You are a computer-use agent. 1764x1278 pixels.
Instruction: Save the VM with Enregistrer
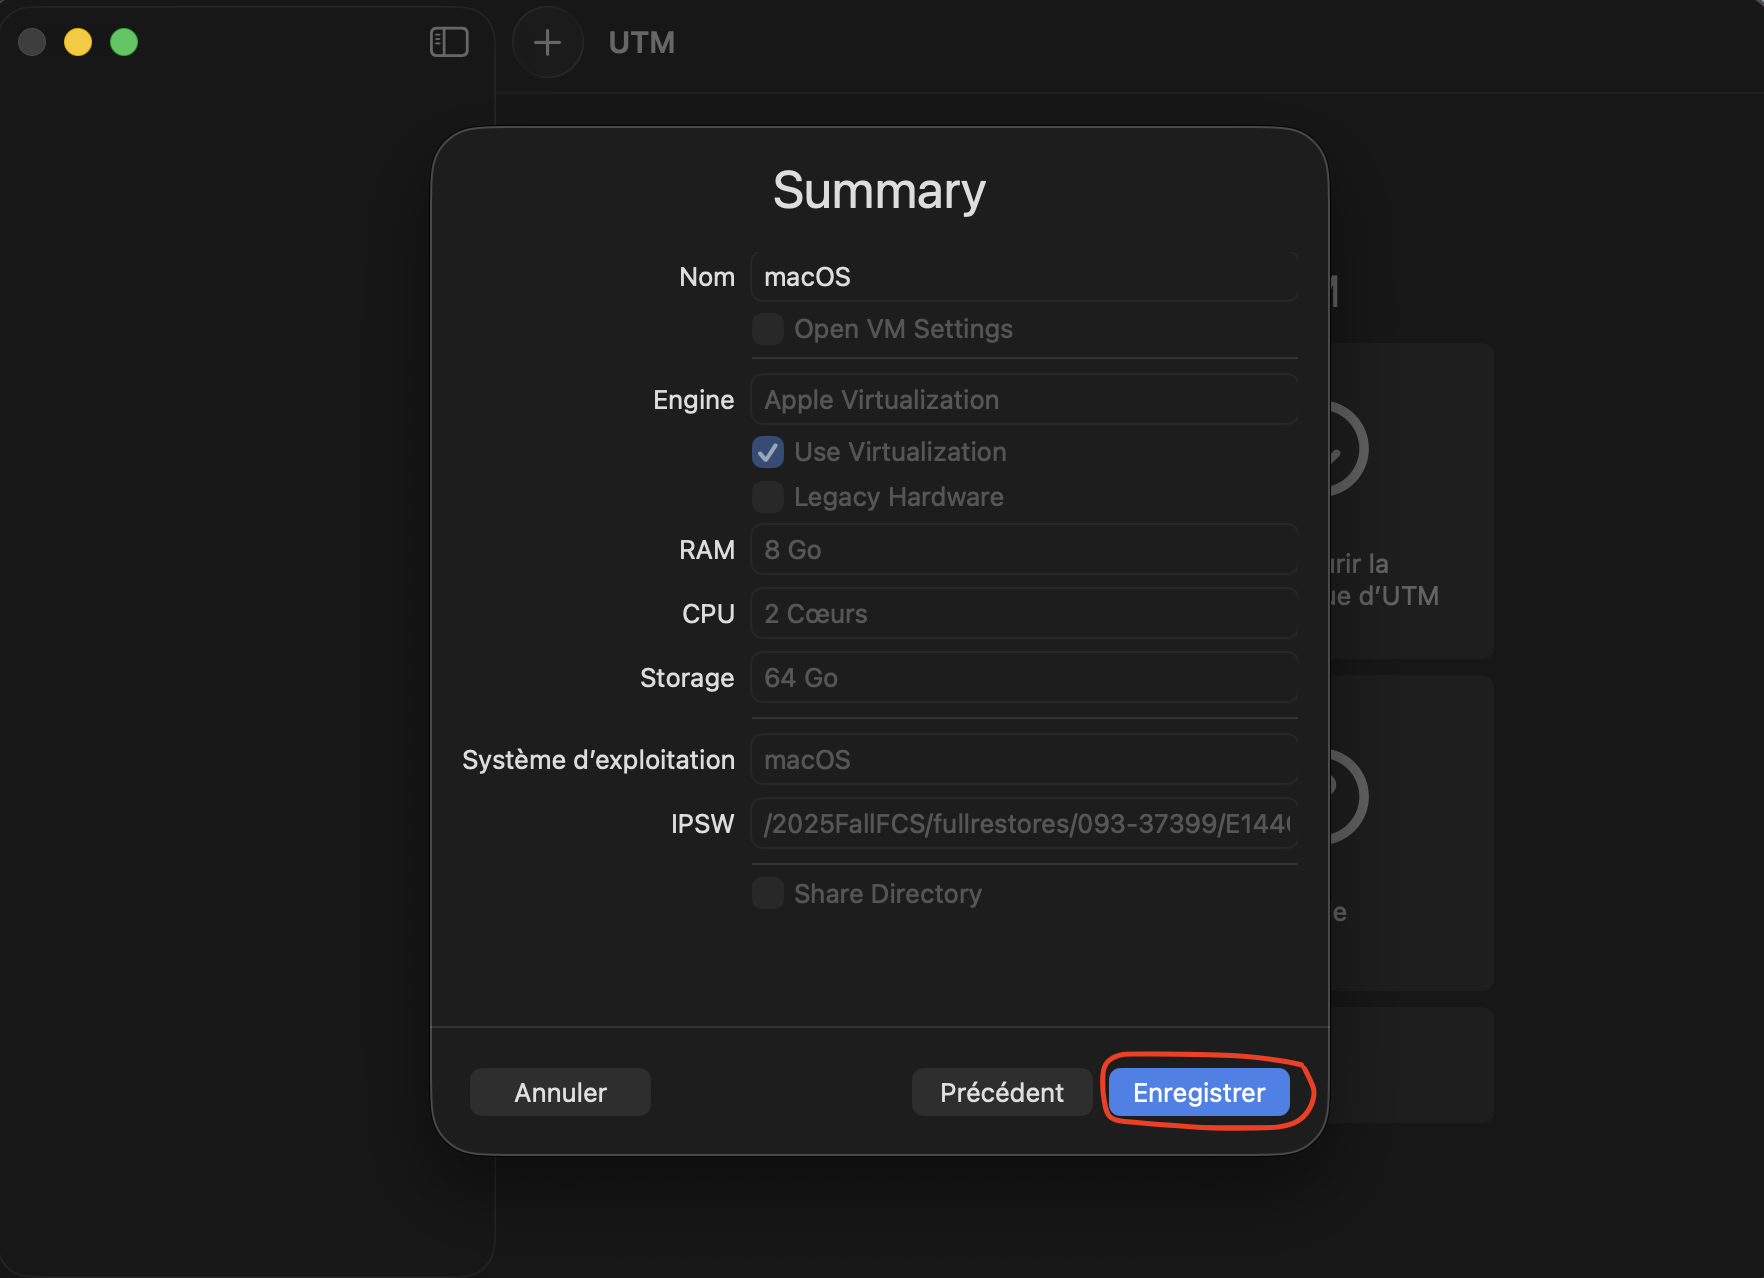click(x=1199, y=1092)
